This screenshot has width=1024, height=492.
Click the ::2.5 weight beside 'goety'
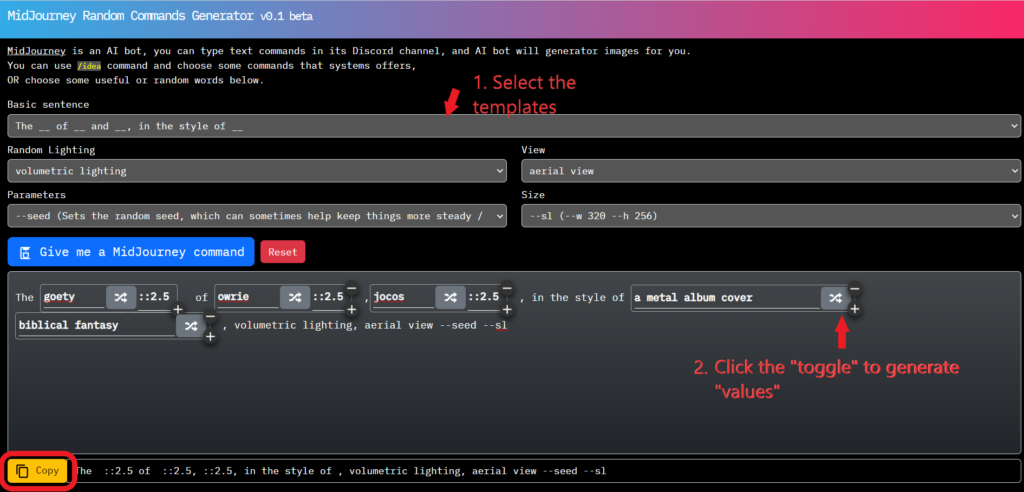[153, 297]
